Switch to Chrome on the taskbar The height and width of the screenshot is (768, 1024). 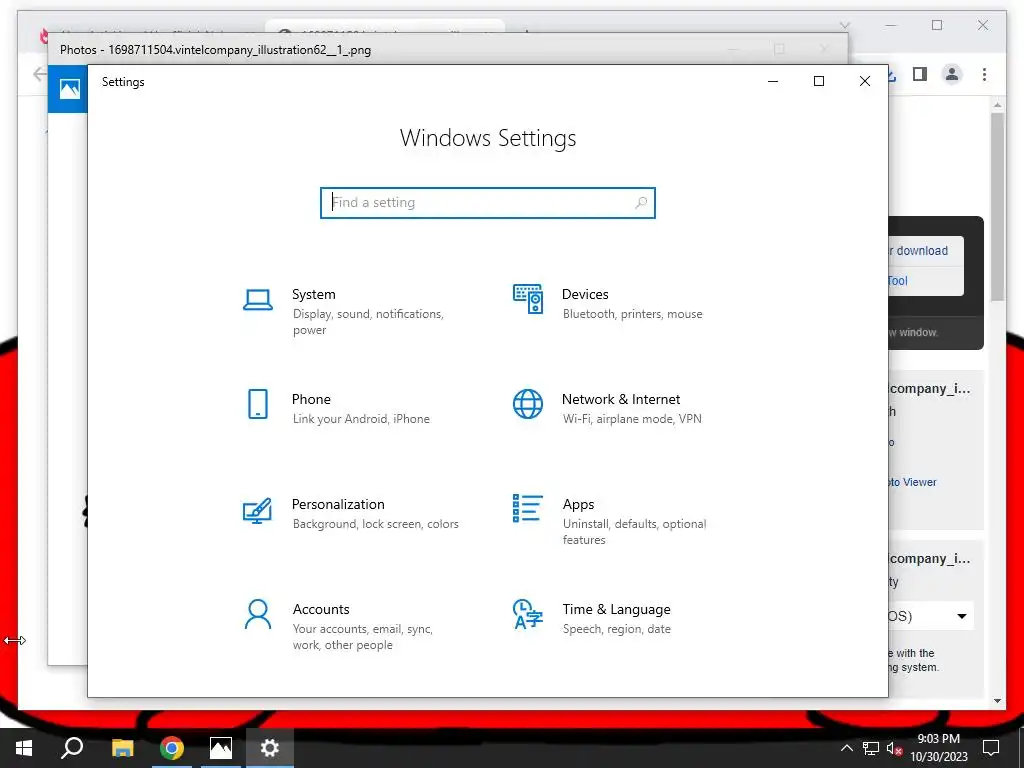172,748
